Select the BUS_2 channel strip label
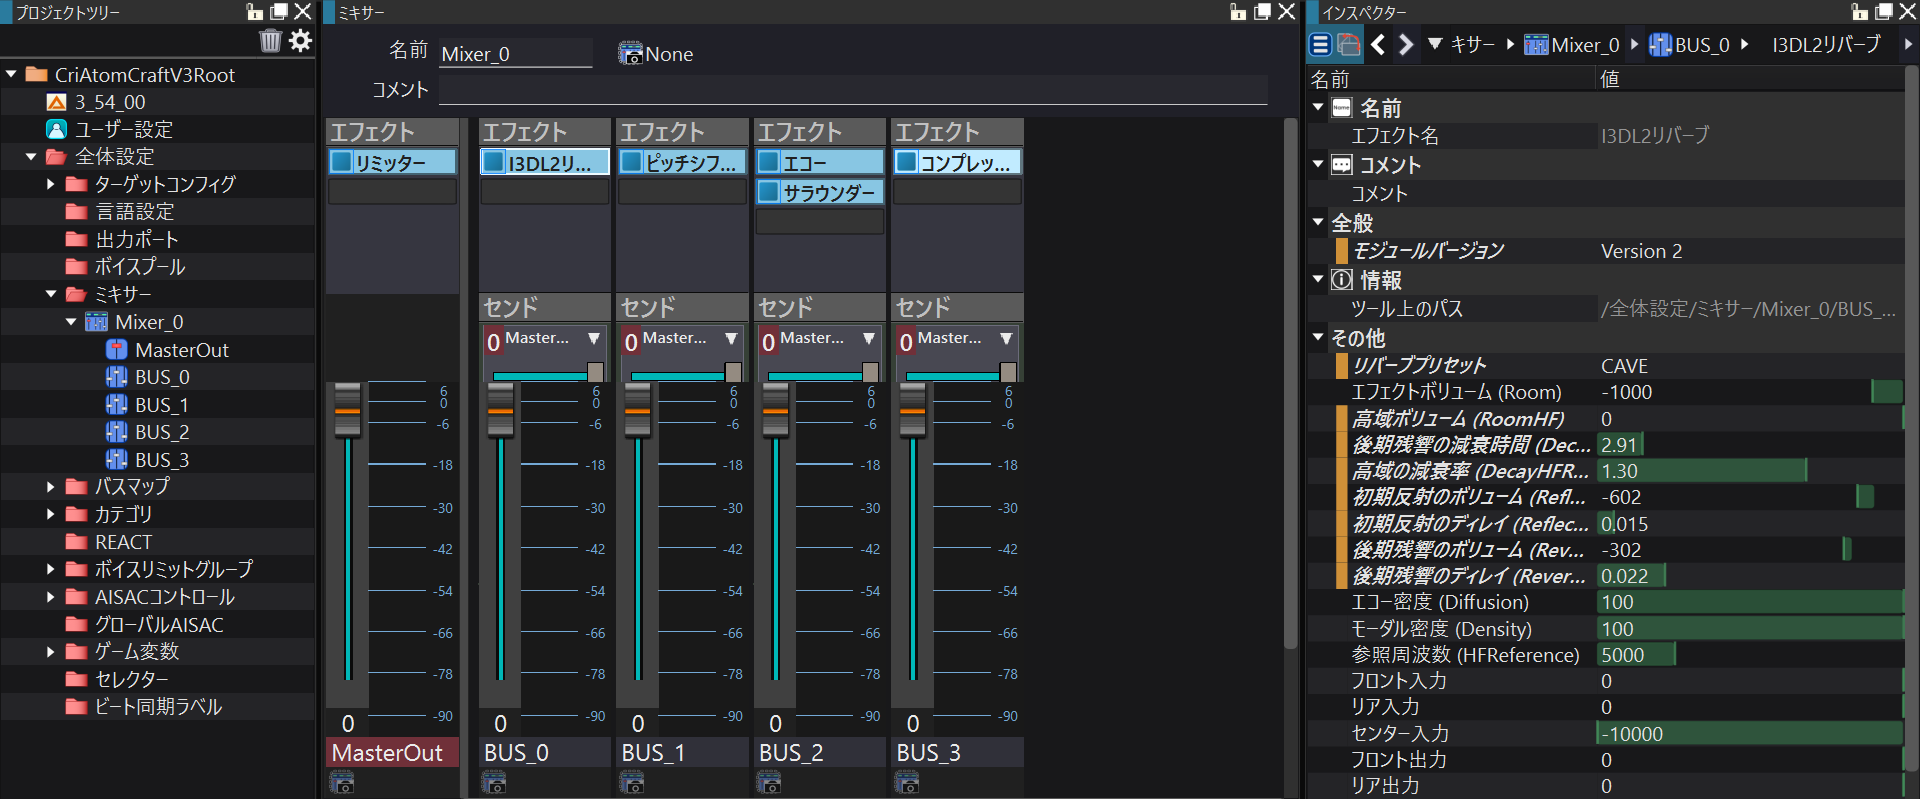The height and width of the screenshot is (799, 1920). pyautogui.click(x=820, y=753)
